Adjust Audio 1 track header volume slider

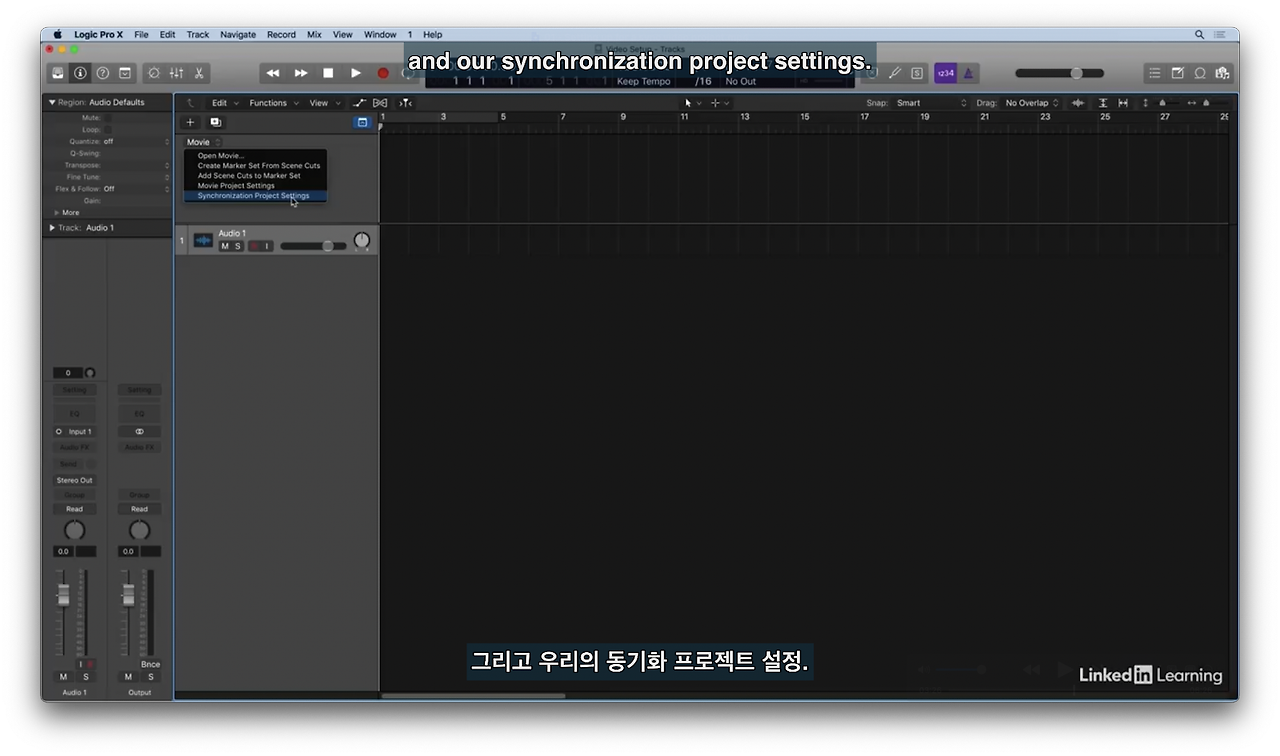coord(313,246)
